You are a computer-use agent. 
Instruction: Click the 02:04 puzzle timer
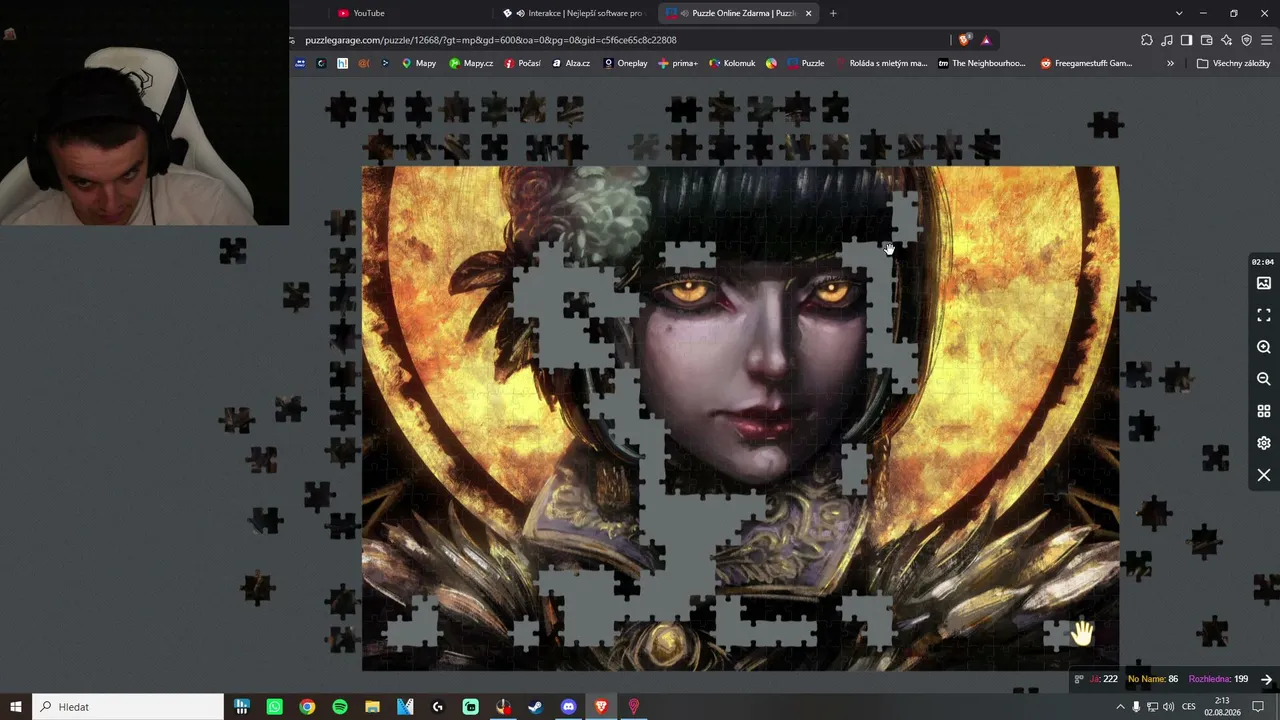1263,262
